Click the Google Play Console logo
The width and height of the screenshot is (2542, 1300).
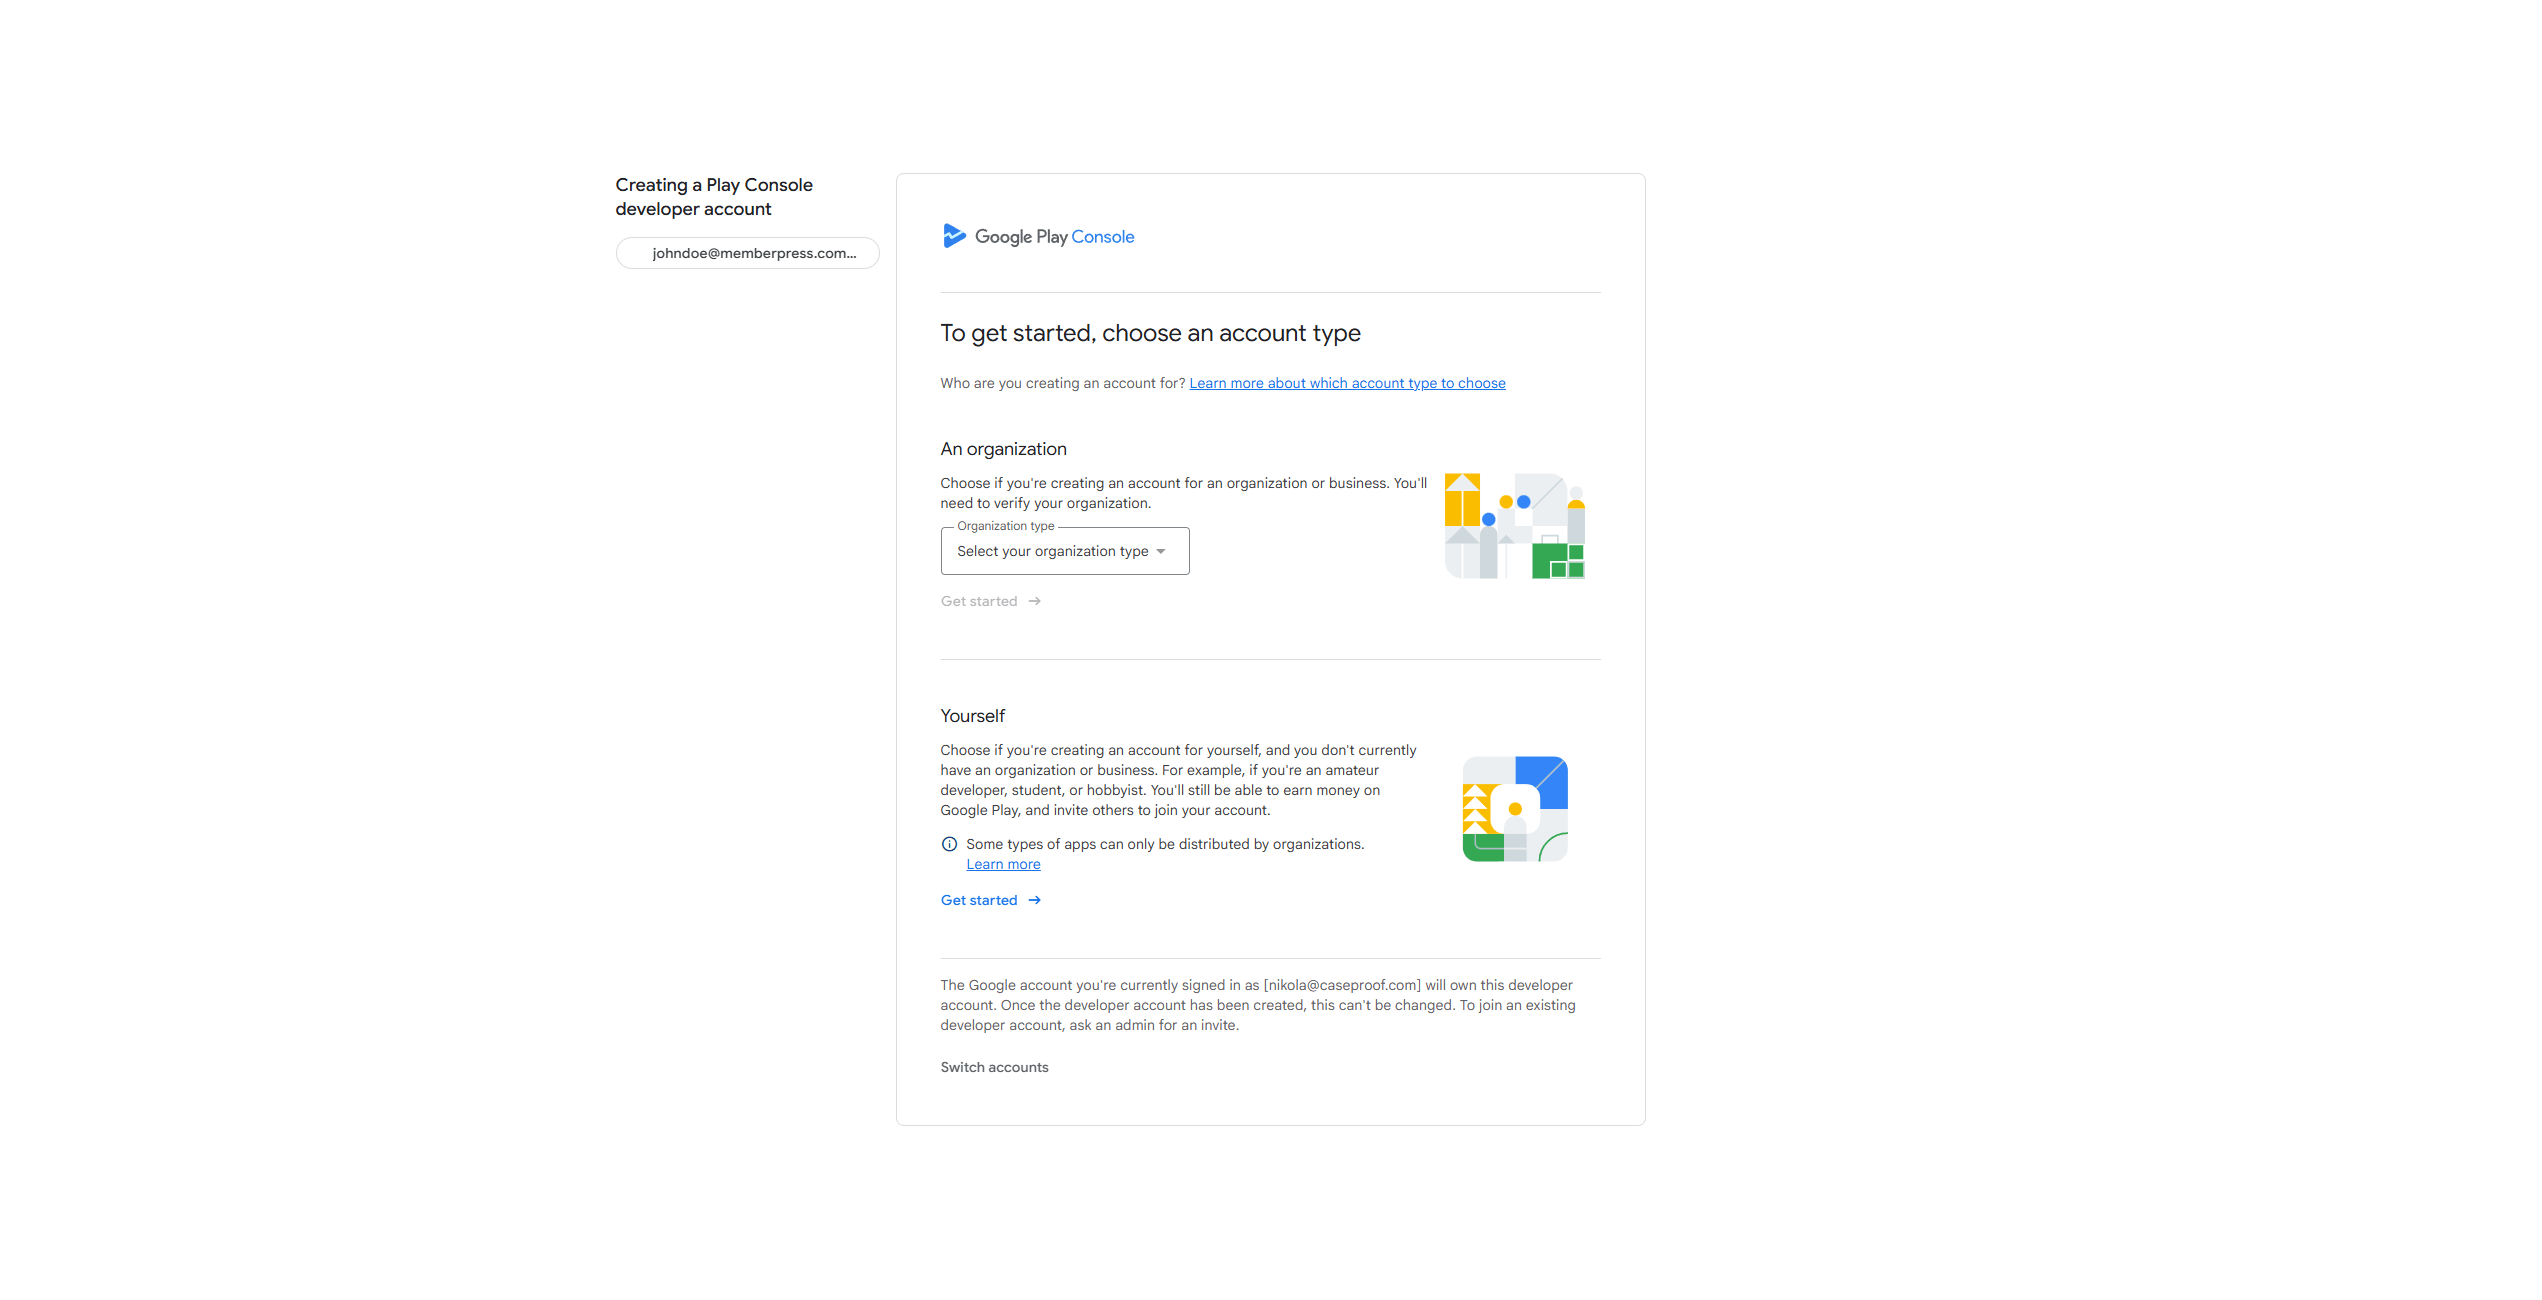point(1038,236)
